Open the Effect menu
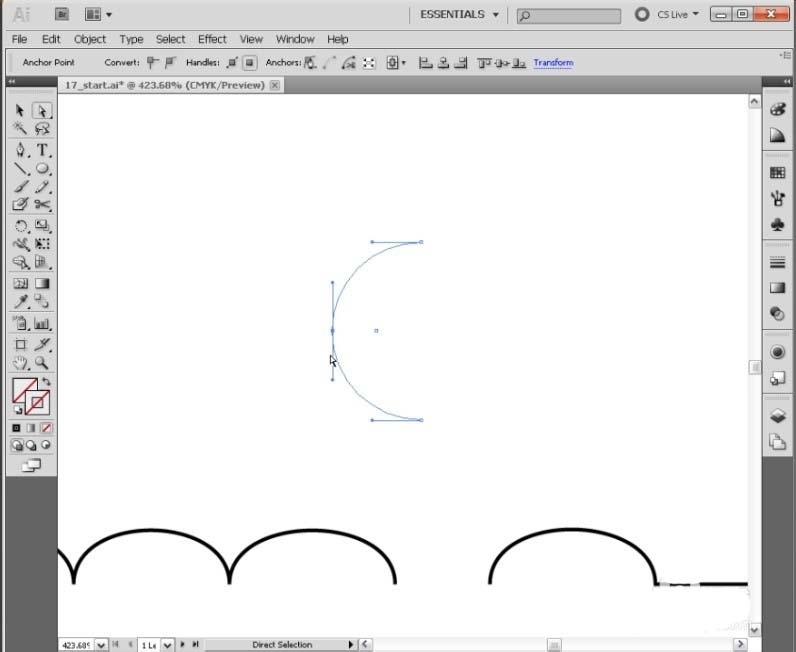The height and width of the screenshot is (652, 796). tap(212, 39)
